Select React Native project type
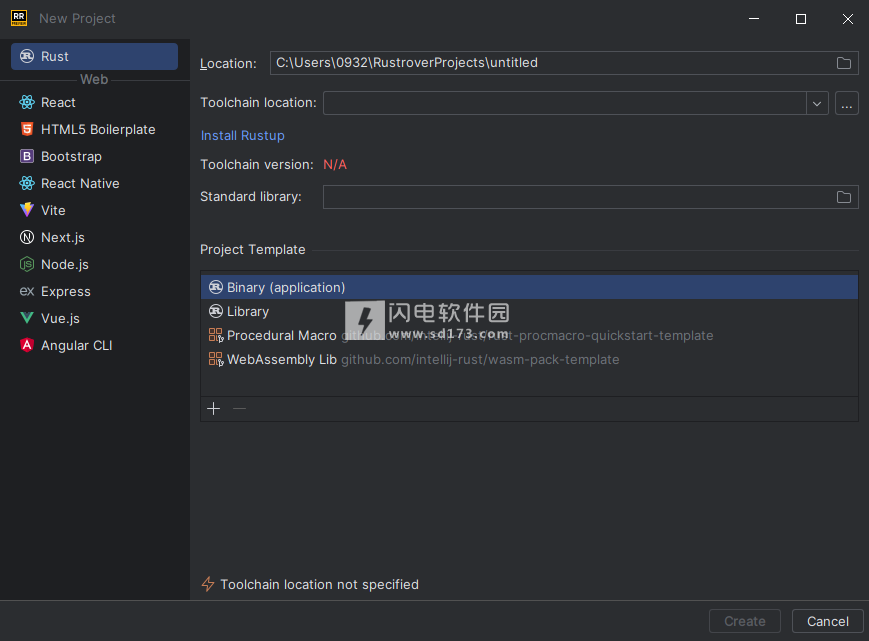869x641 pixels. [94, 183]
